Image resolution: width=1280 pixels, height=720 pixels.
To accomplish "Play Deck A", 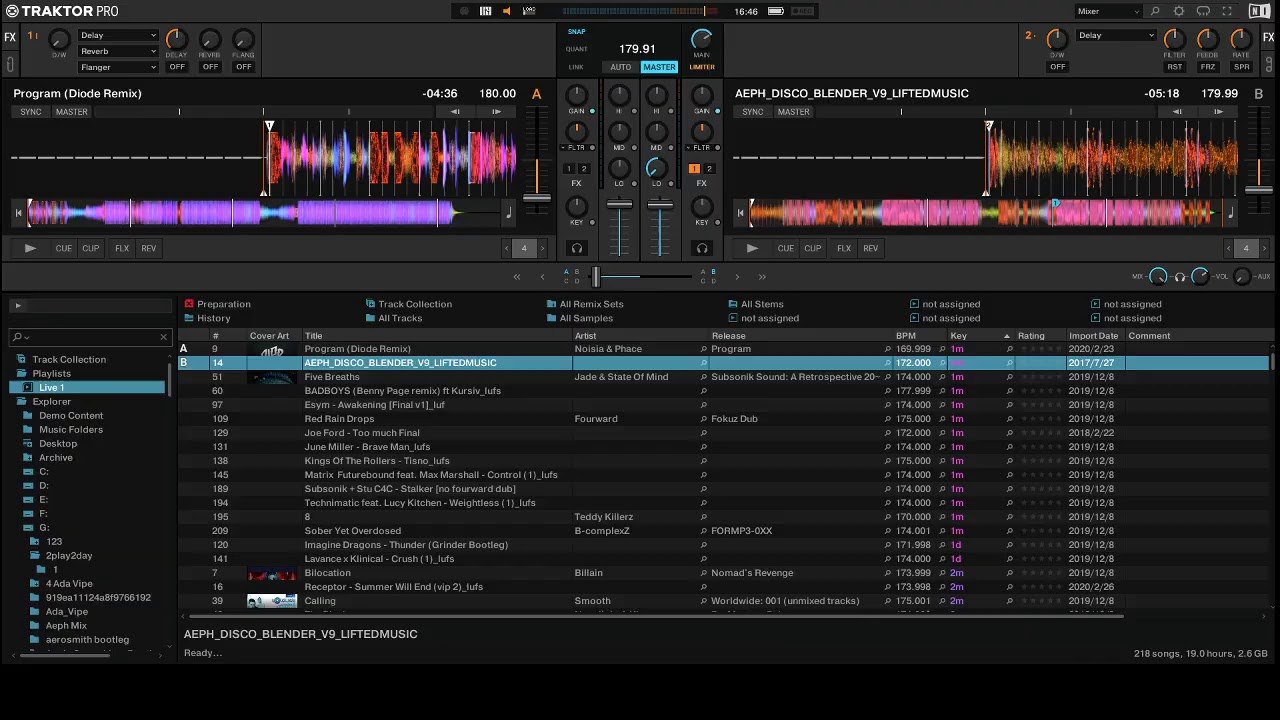I will coord(30,248).
